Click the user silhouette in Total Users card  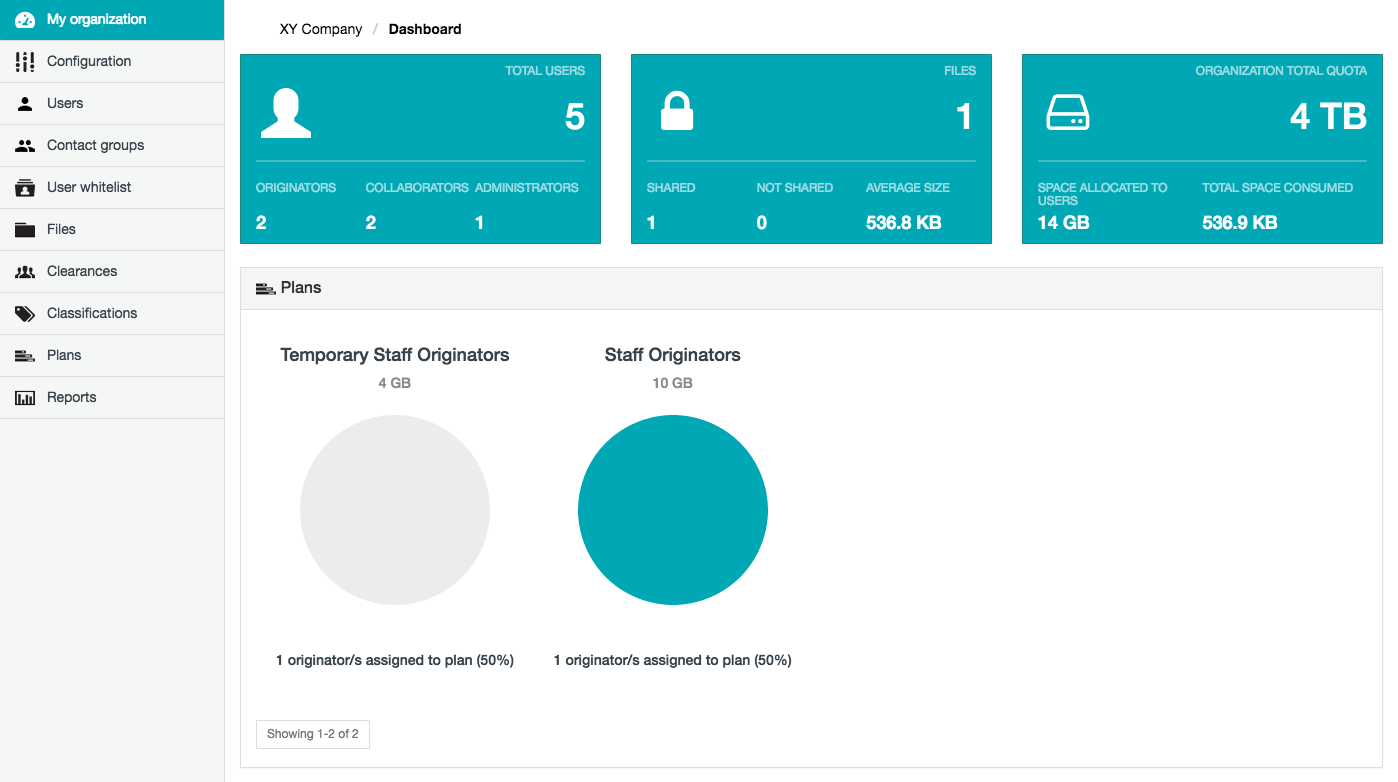click(x=286, y=113)
